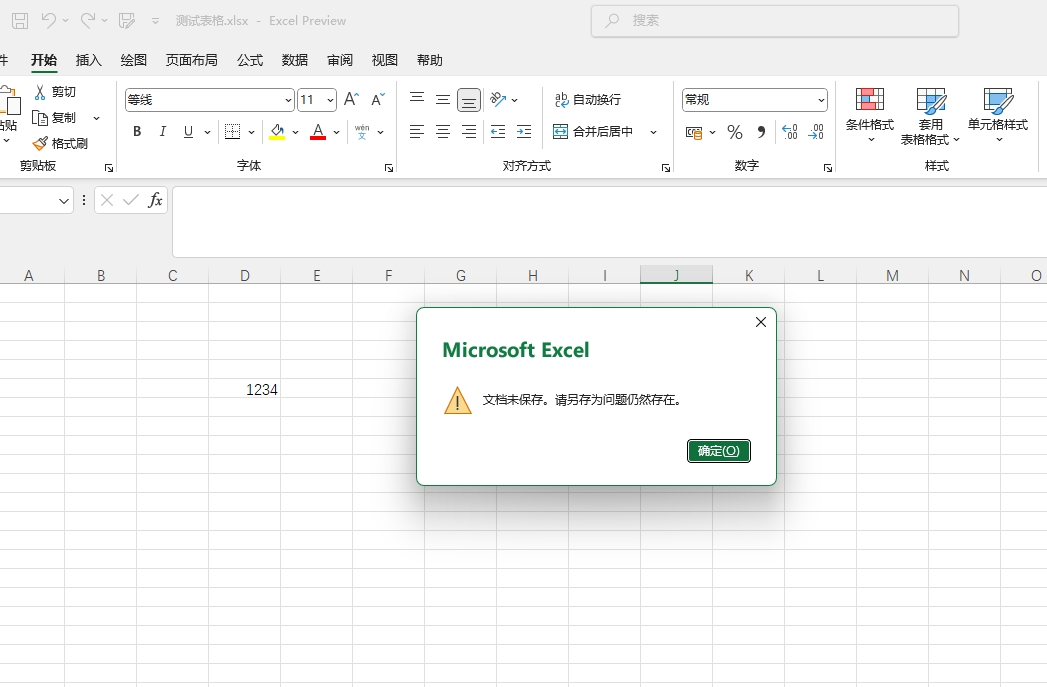Viewport: 1047px width, 687px height.
Task: Toggle Bold formatting
Action: click(x=137, y=132)
